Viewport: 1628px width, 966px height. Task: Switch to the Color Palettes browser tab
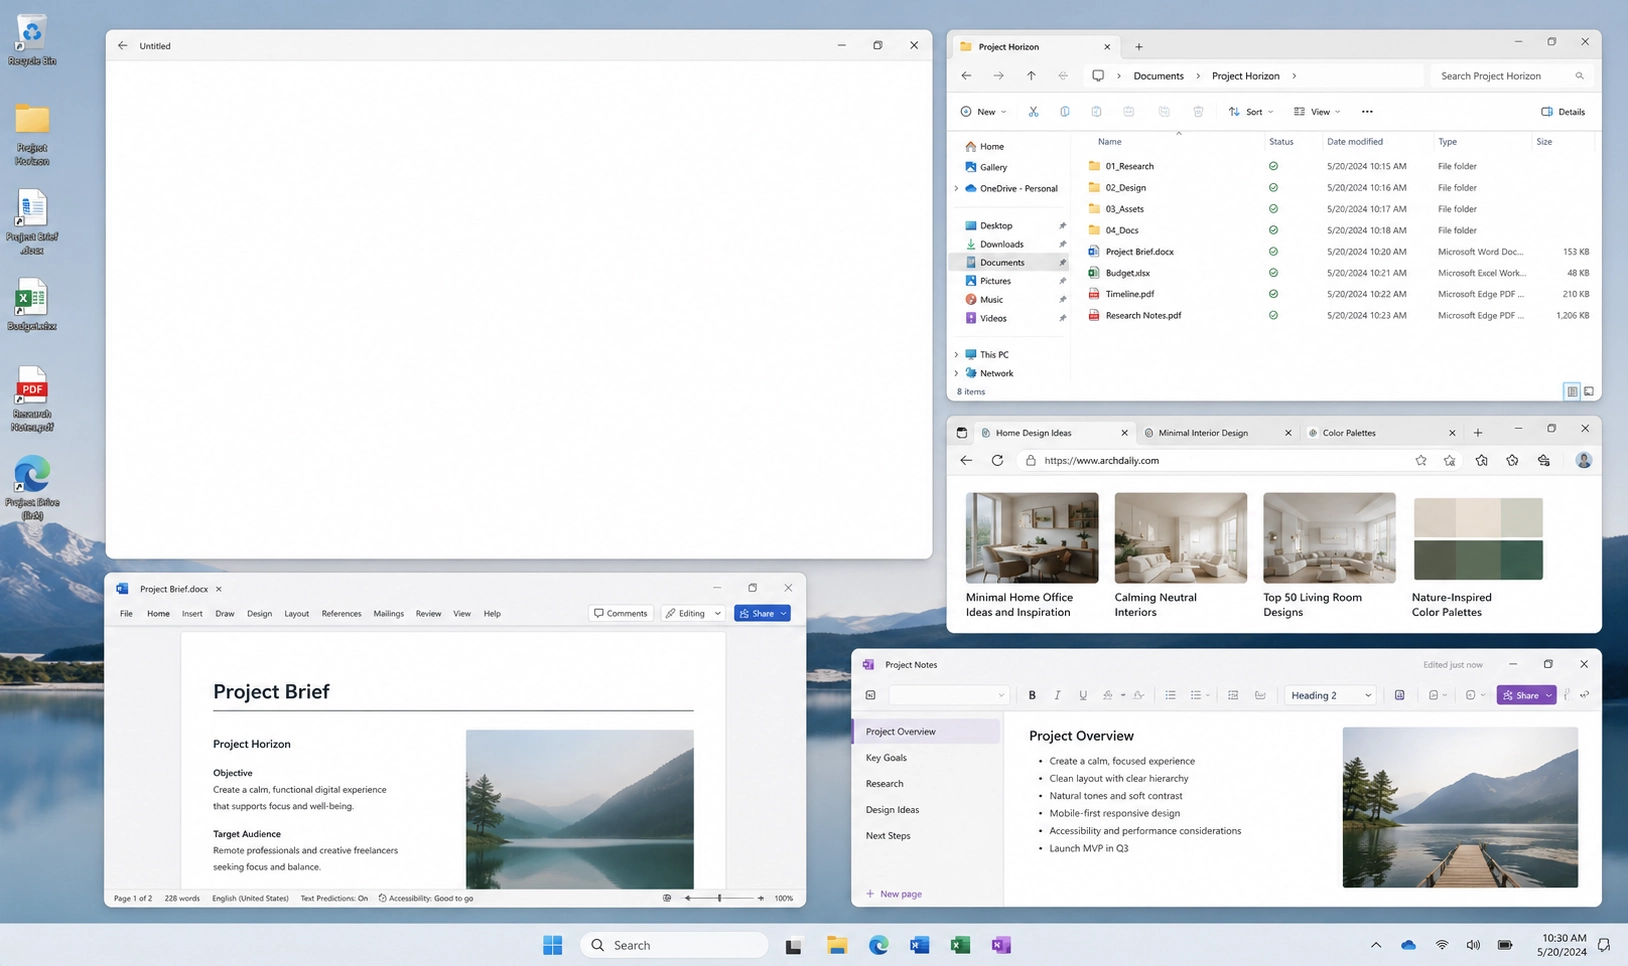click(x=1383, y=433)
